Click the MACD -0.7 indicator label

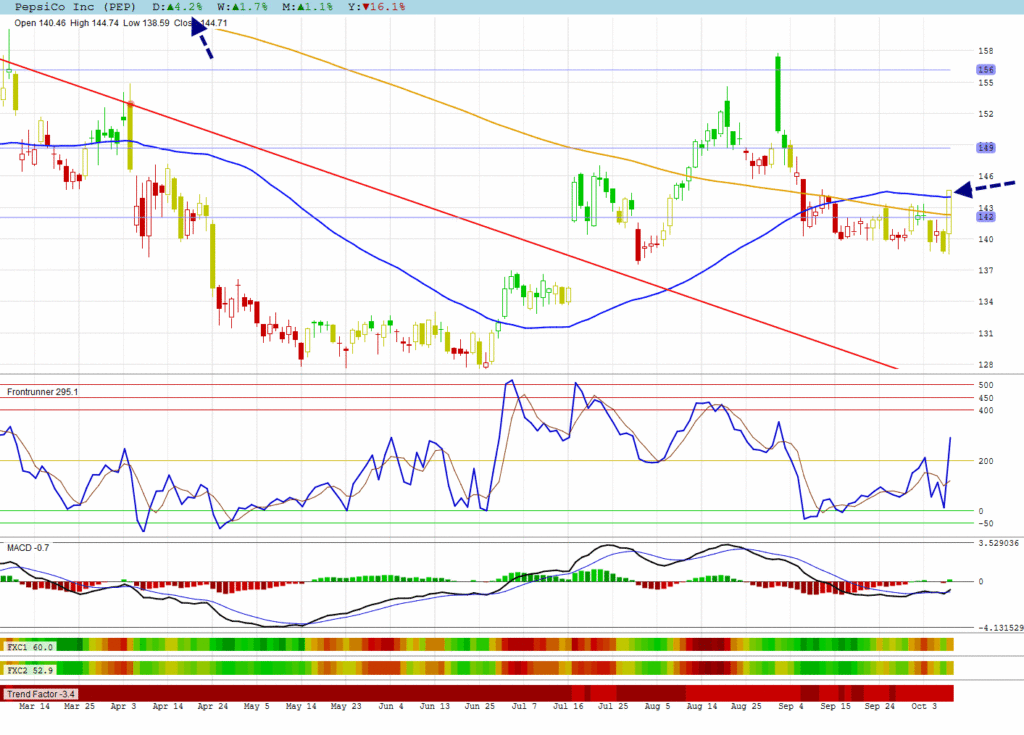click(x=28, y=548)
